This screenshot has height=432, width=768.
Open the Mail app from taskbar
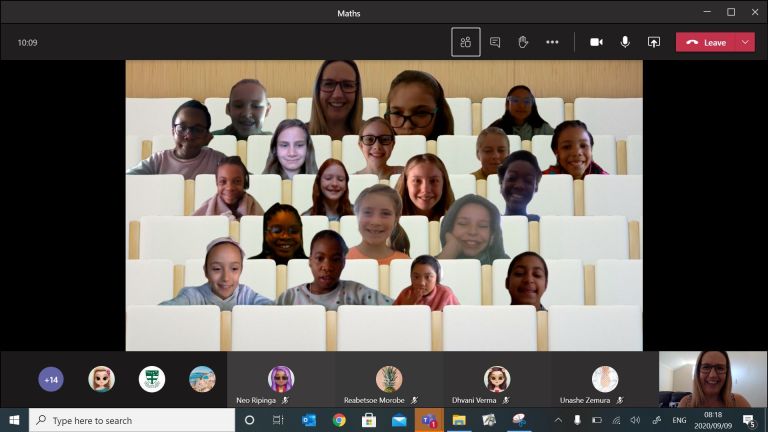pyautogui.click(x=399, y=420)
